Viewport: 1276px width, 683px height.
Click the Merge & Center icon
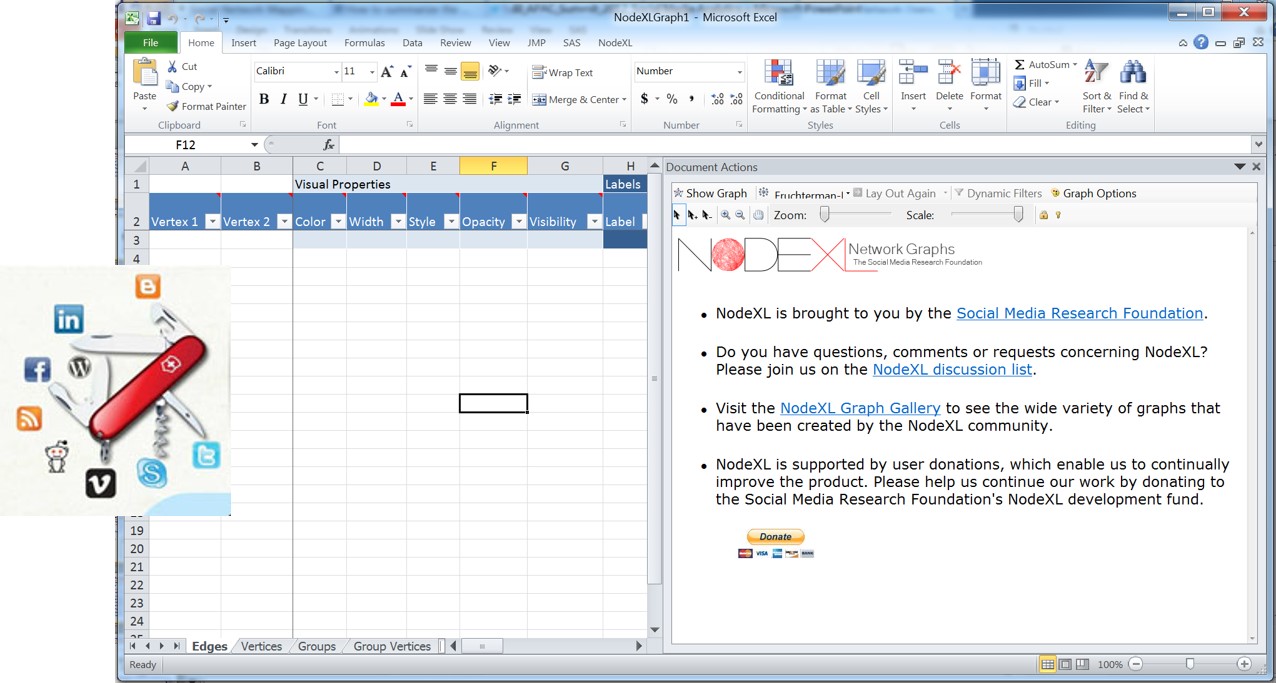tap(540, 100)
